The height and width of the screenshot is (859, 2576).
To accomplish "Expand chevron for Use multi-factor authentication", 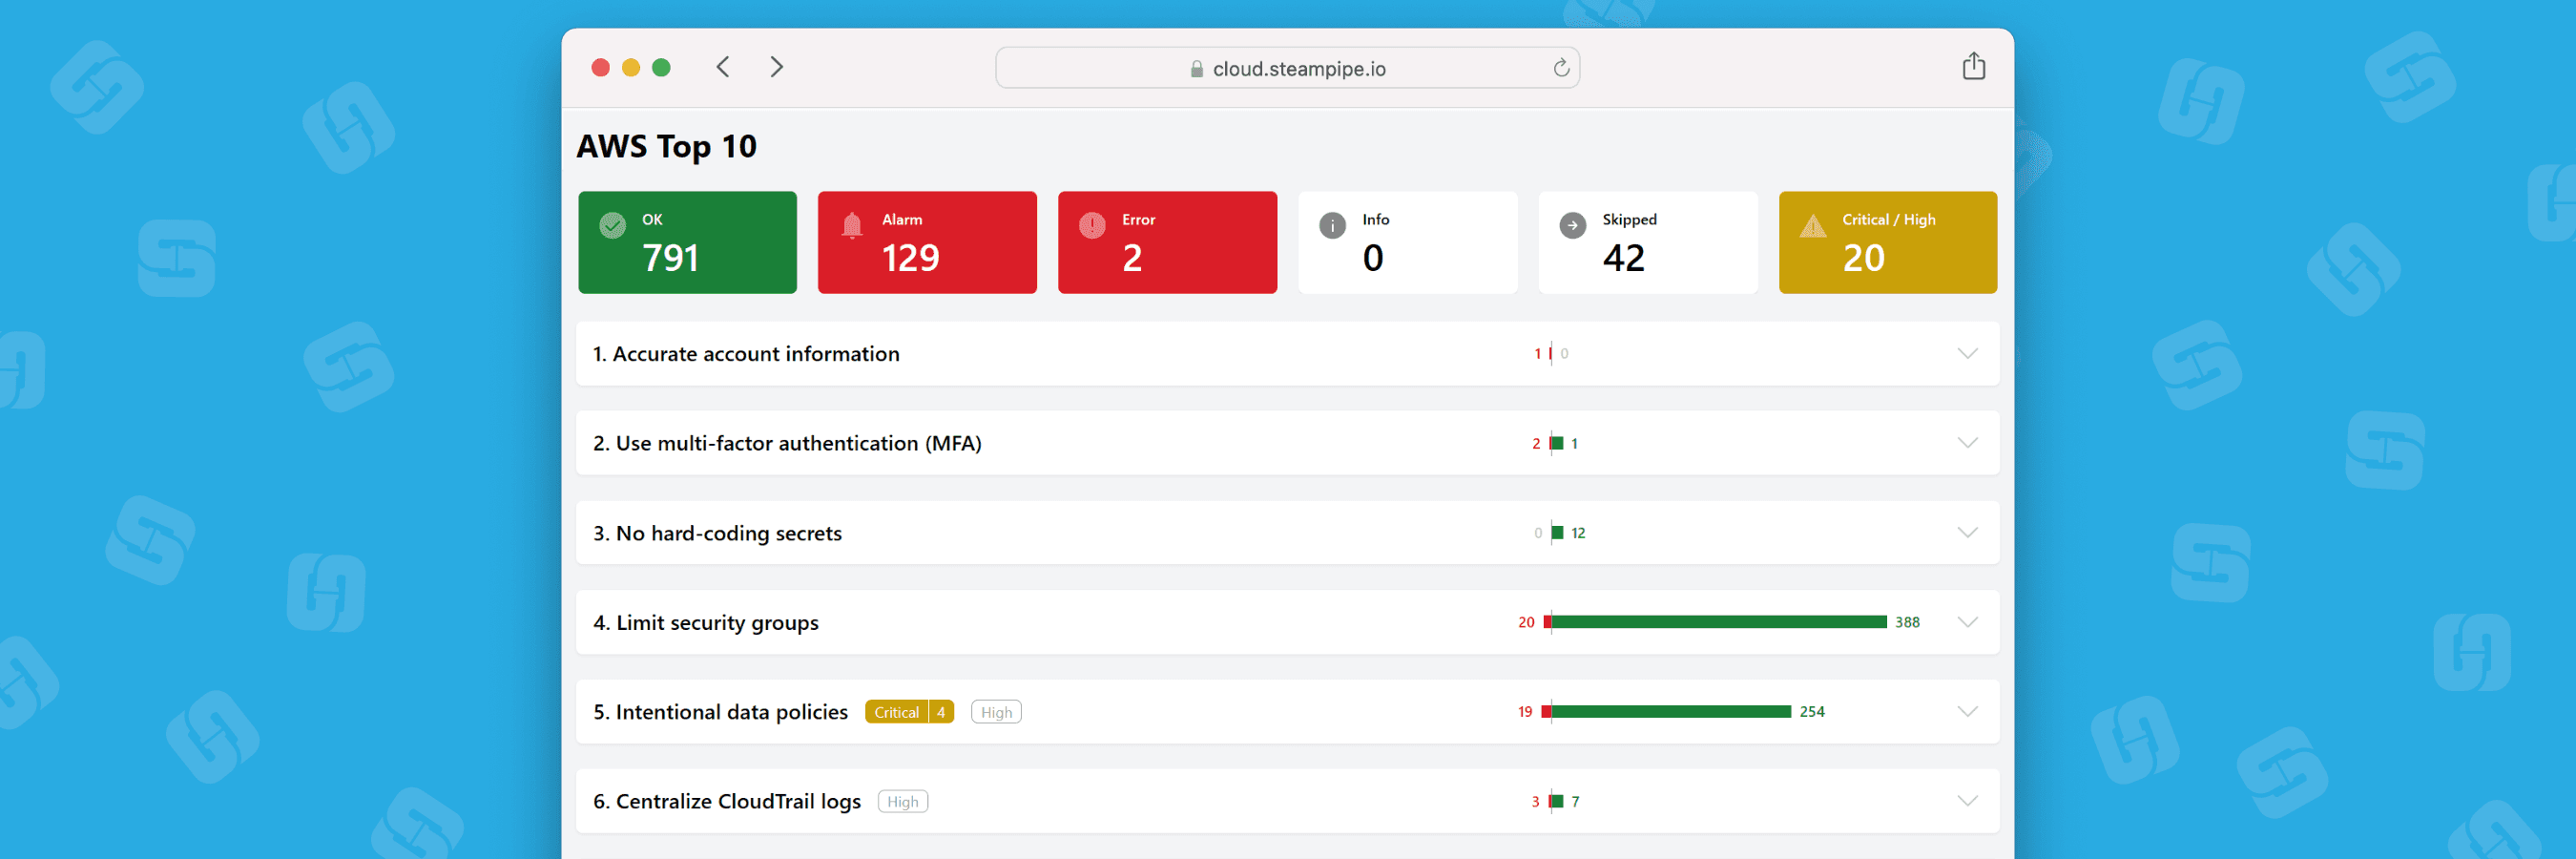I will coord(1966,443).
